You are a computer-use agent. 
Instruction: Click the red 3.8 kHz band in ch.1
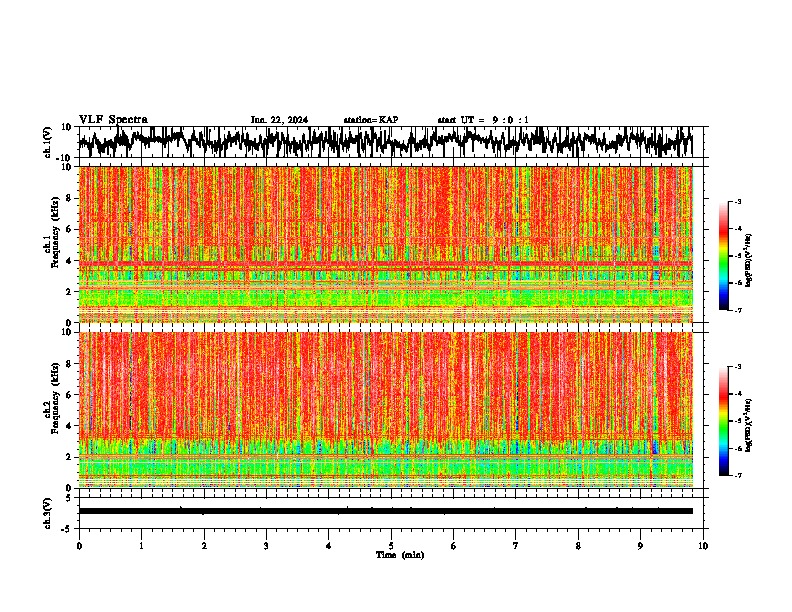coord(385,264)
